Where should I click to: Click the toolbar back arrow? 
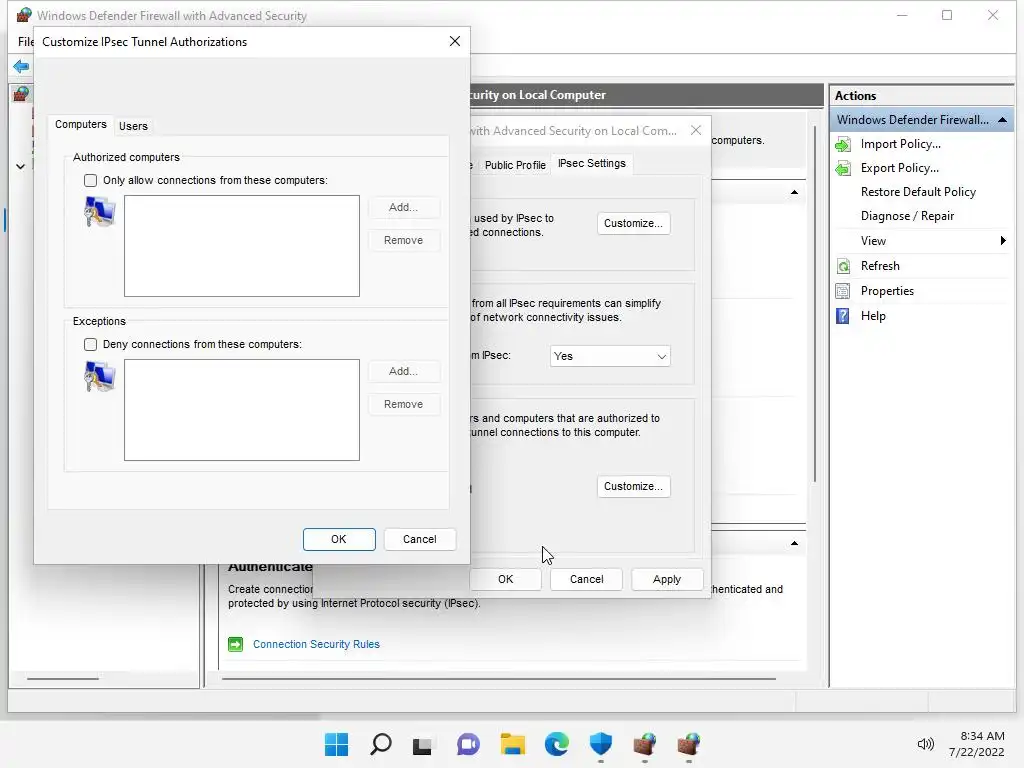(x=21, y=66)
